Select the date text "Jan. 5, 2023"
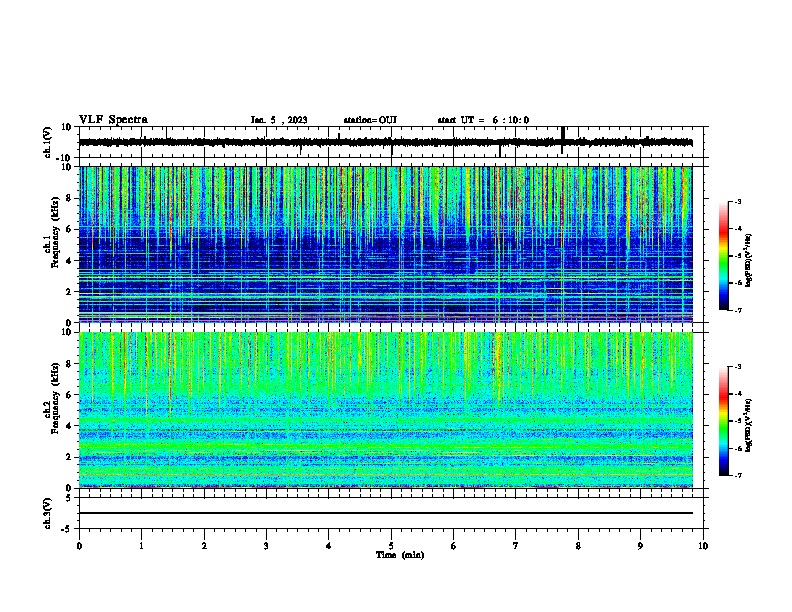 [x=279, y=120]
